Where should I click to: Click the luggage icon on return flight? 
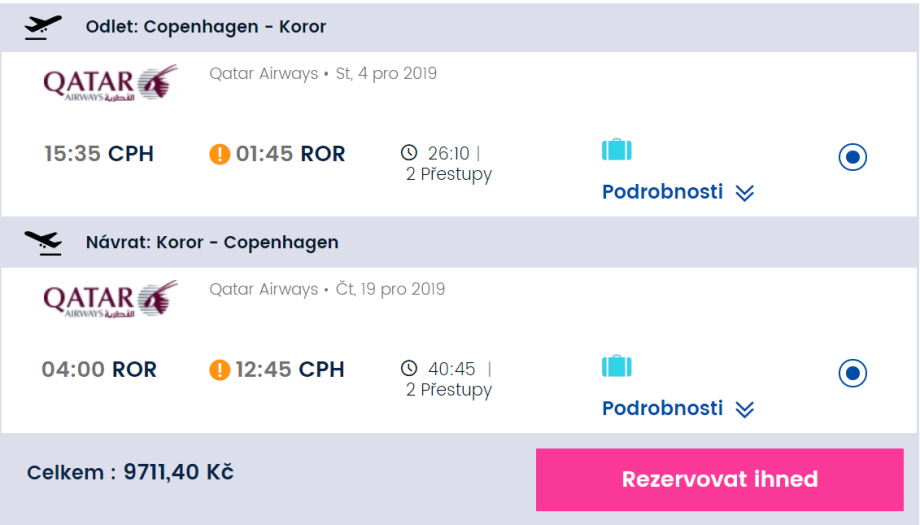pos(617,366)
